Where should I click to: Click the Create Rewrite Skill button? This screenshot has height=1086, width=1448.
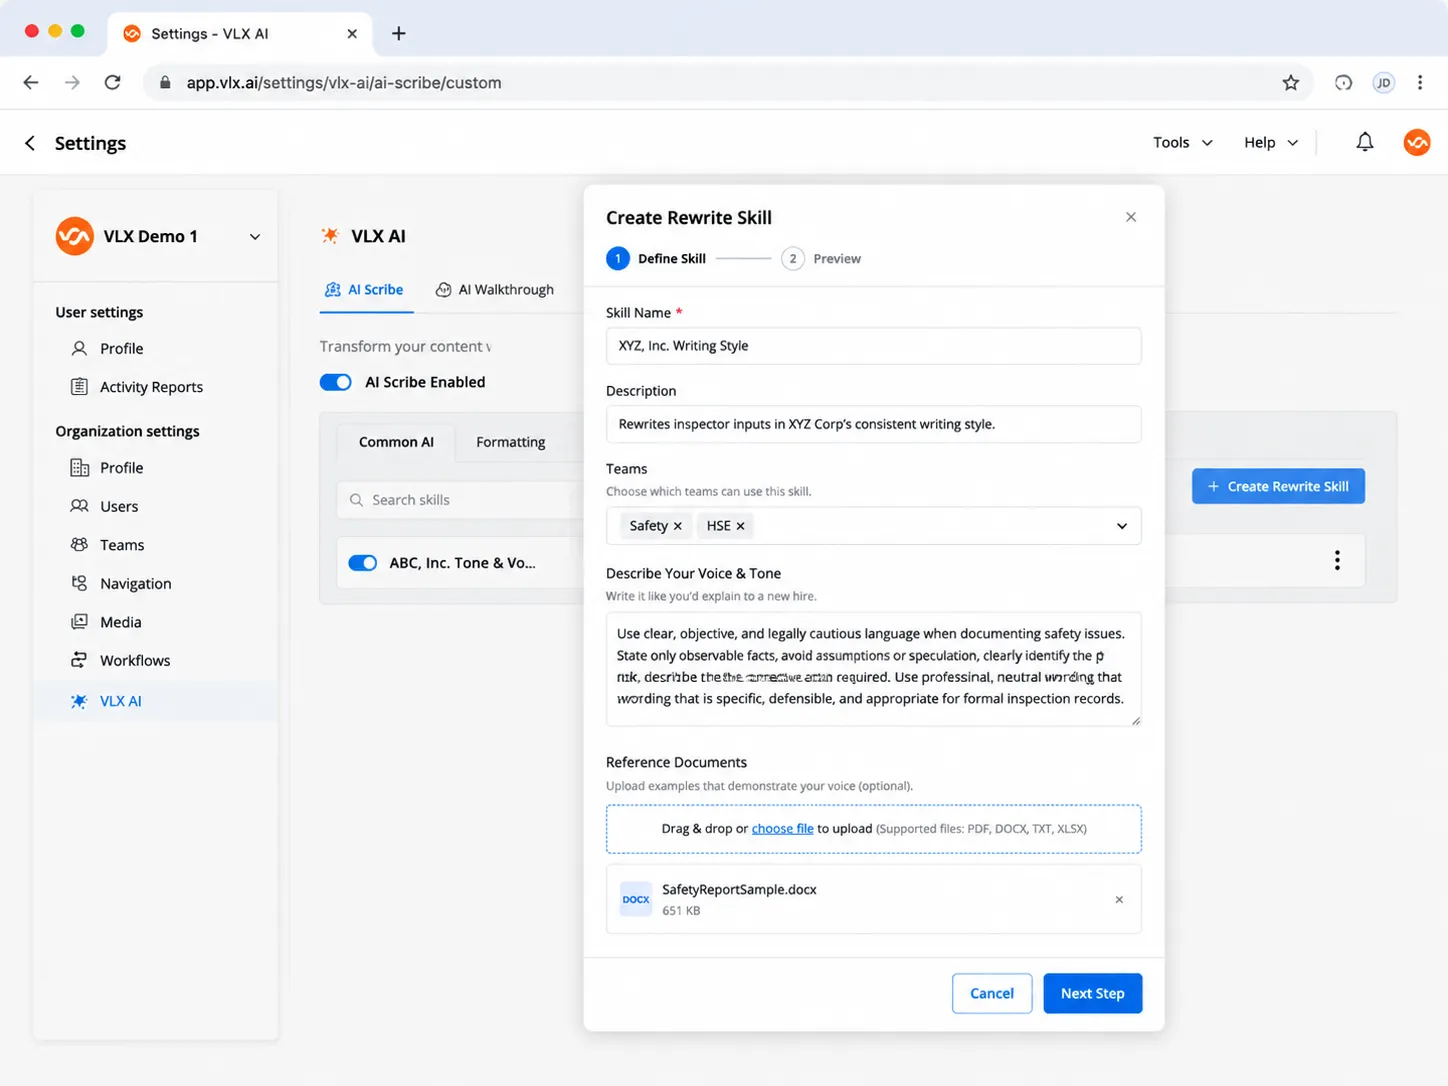(1278, 486)
